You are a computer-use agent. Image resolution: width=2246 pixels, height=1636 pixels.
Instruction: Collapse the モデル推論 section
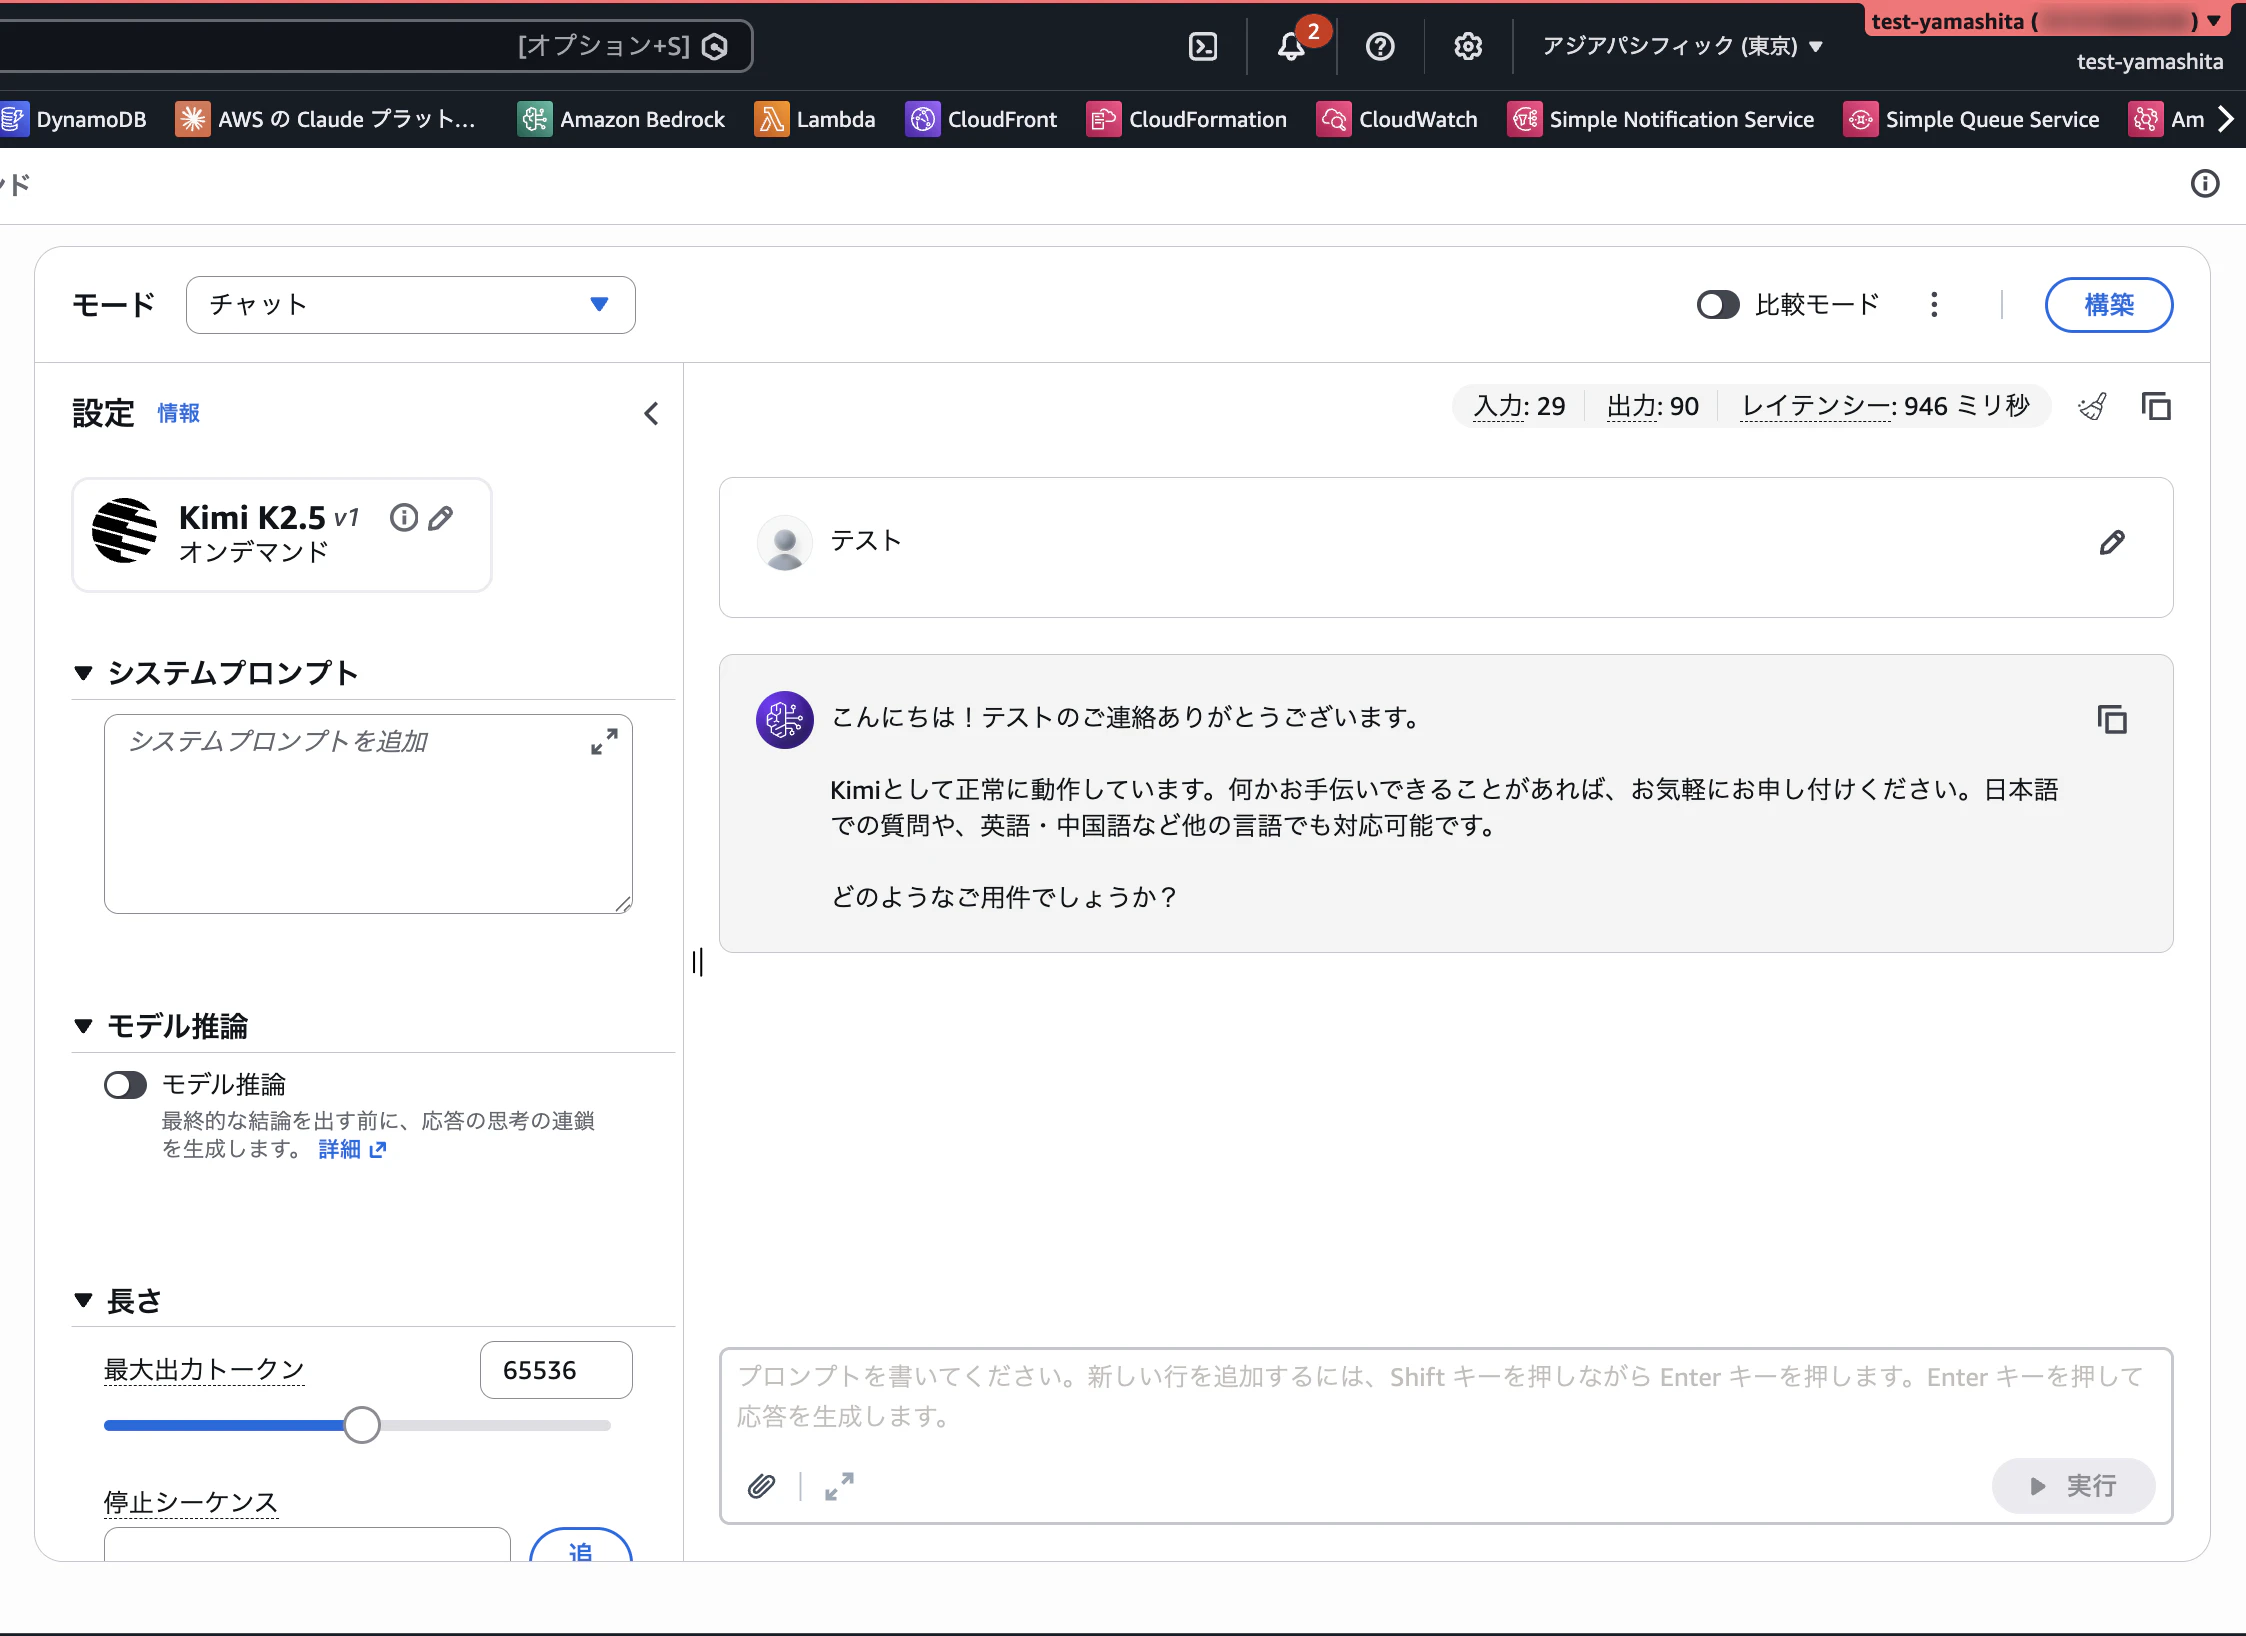click(x=84, y=1026)
